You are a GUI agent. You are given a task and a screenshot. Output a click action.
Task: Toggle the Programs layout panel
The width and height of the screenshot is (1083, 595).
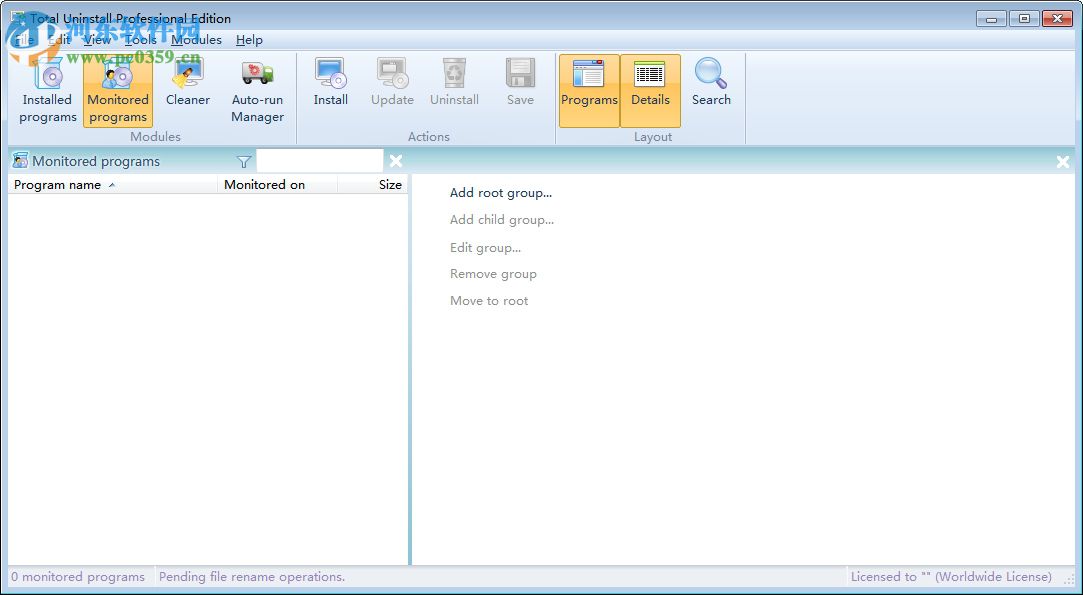pos(589,90)
